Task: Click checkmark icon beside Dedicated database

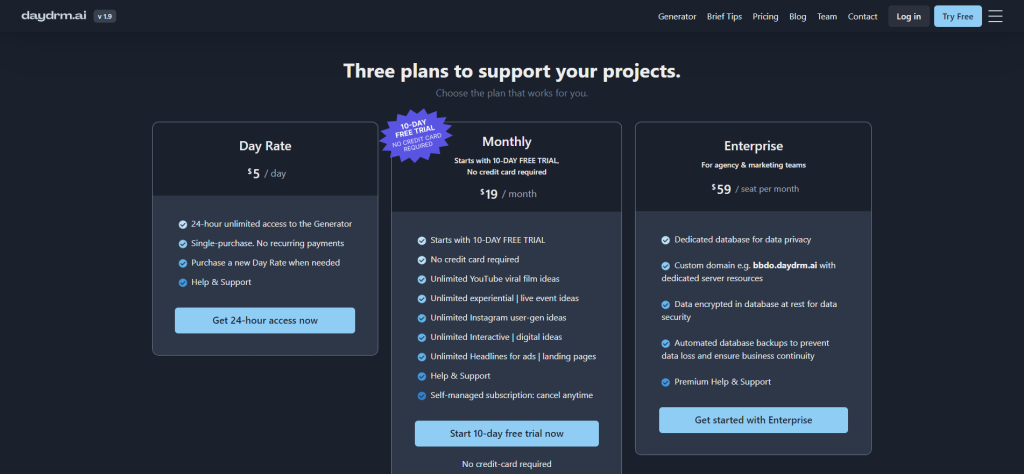Action: coord(666,240)
